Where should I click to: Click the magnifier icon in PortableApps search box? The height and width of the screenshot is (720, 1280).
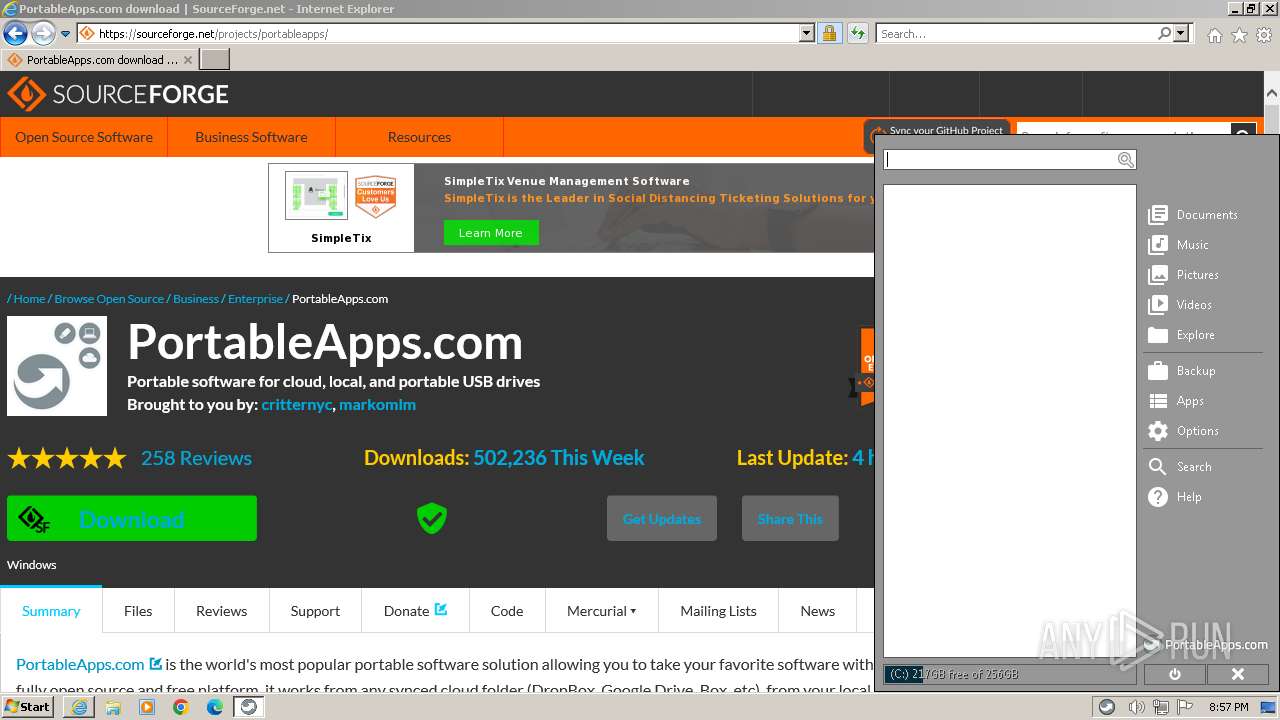(x=1125, y=160)
